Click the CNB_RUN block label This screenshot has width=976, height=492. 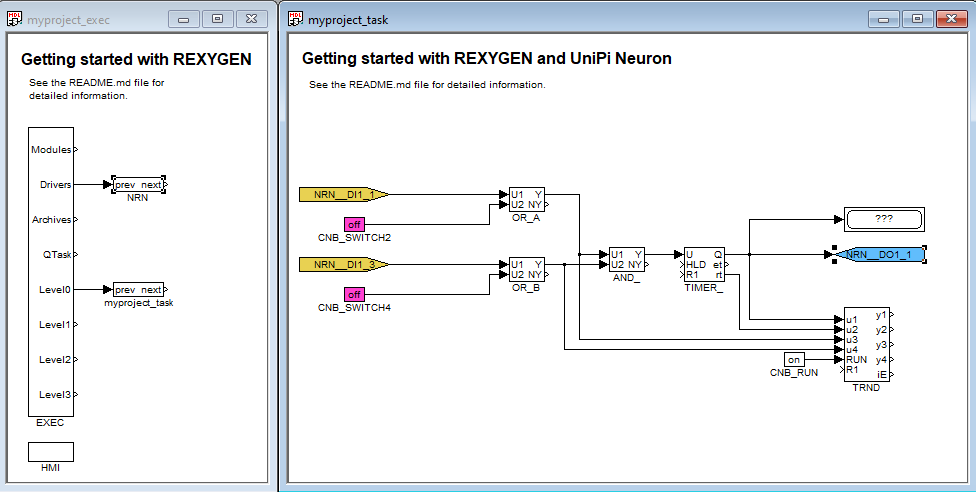click(x=794, y=372)
